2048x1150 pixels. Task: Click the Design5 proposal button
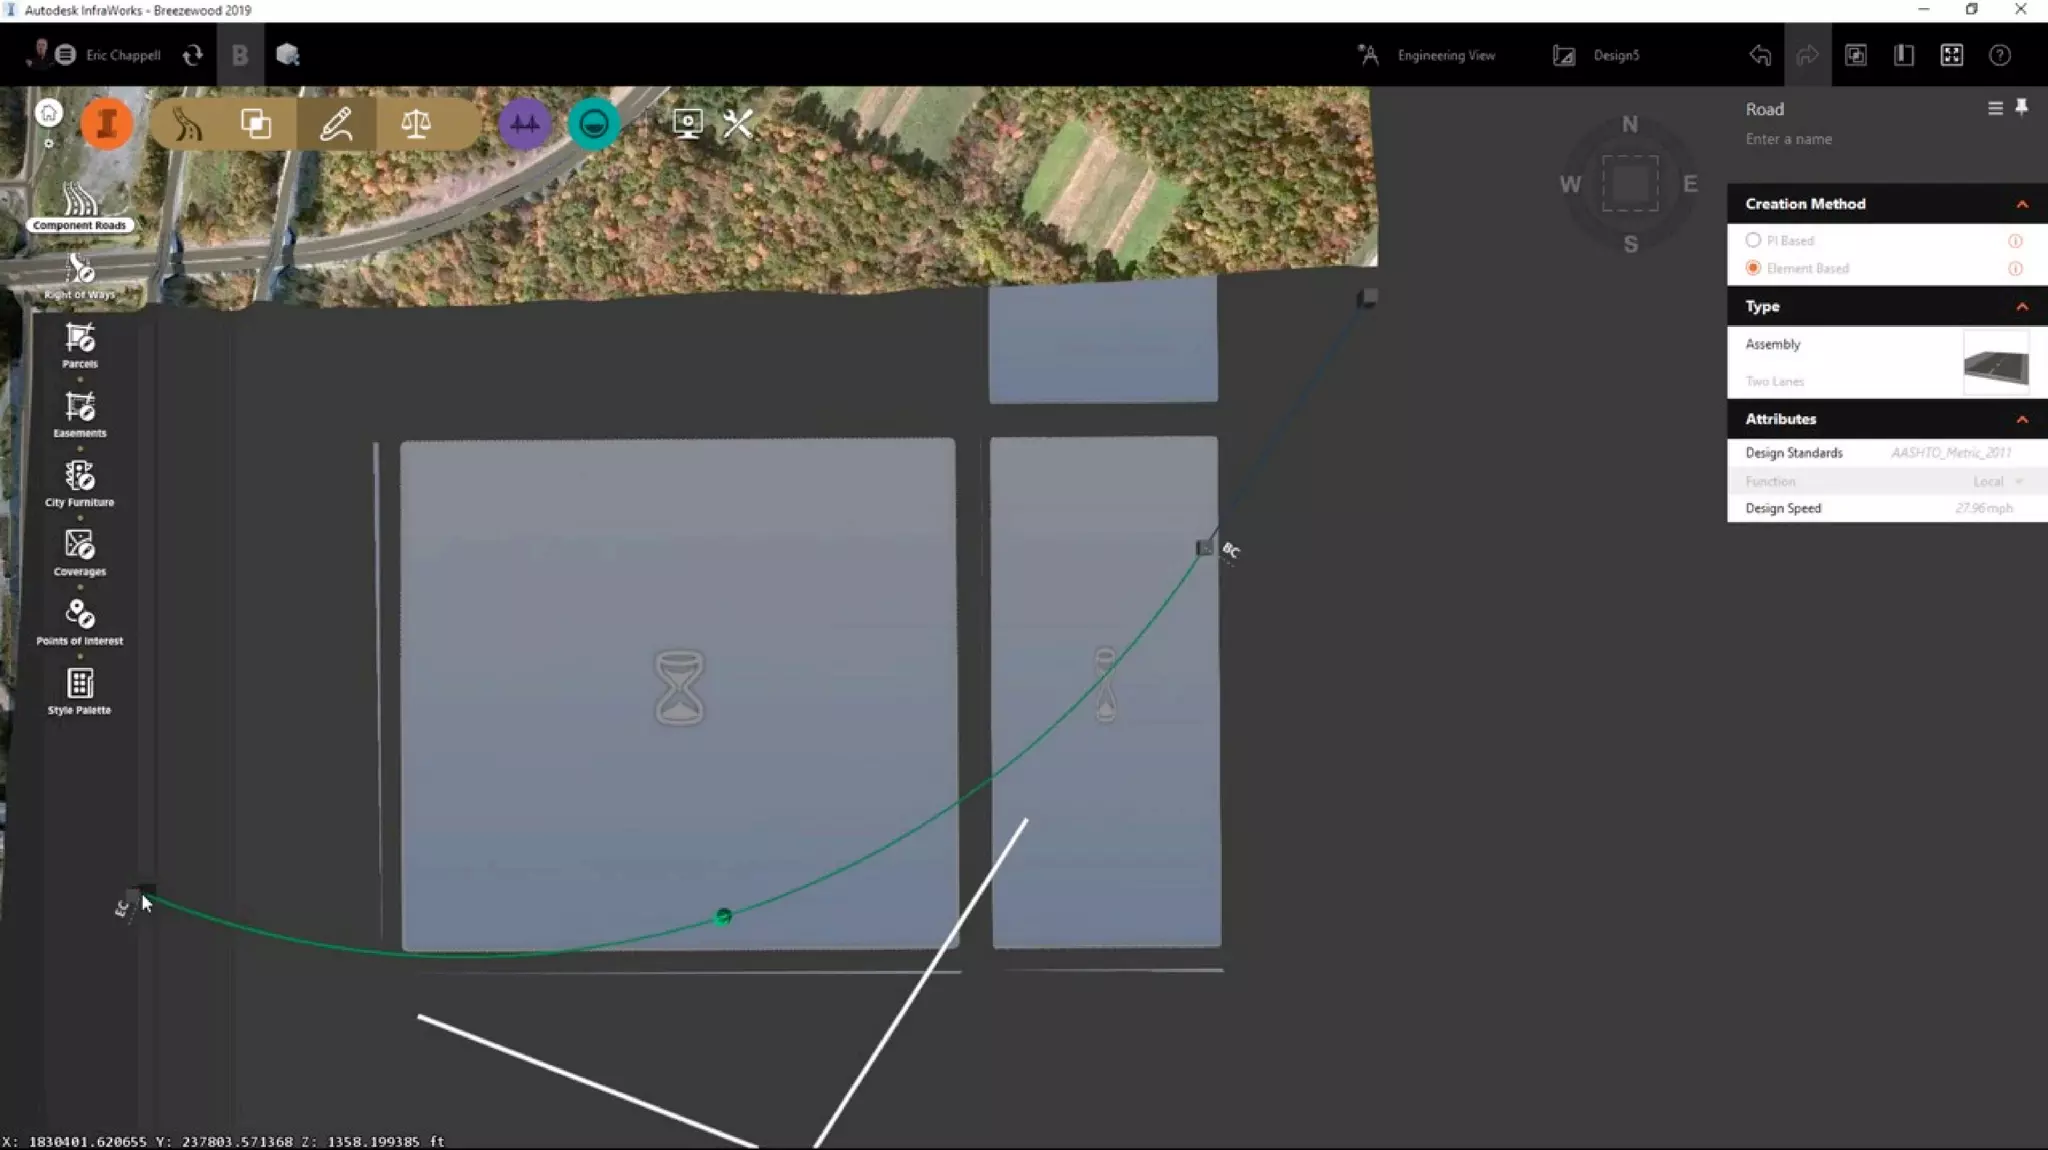tap(1597, 56)
